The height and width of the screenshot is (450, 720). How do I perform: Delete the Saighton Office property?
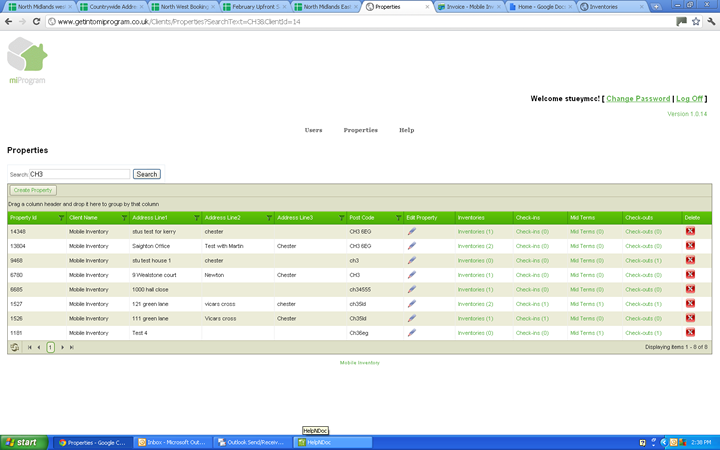click(690, 246)
